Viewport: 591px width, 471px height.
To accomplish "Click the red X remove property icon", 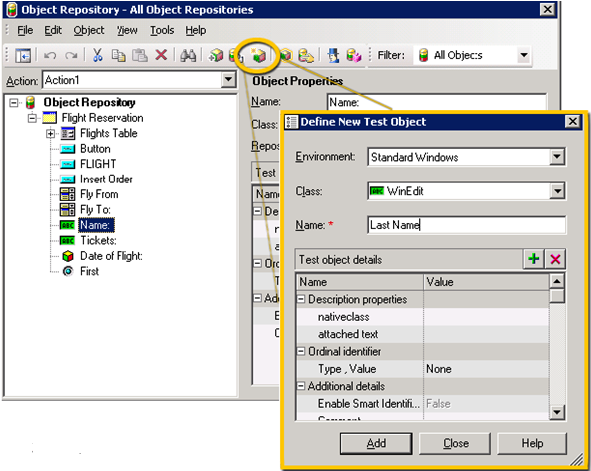I will tap(555, 259).
